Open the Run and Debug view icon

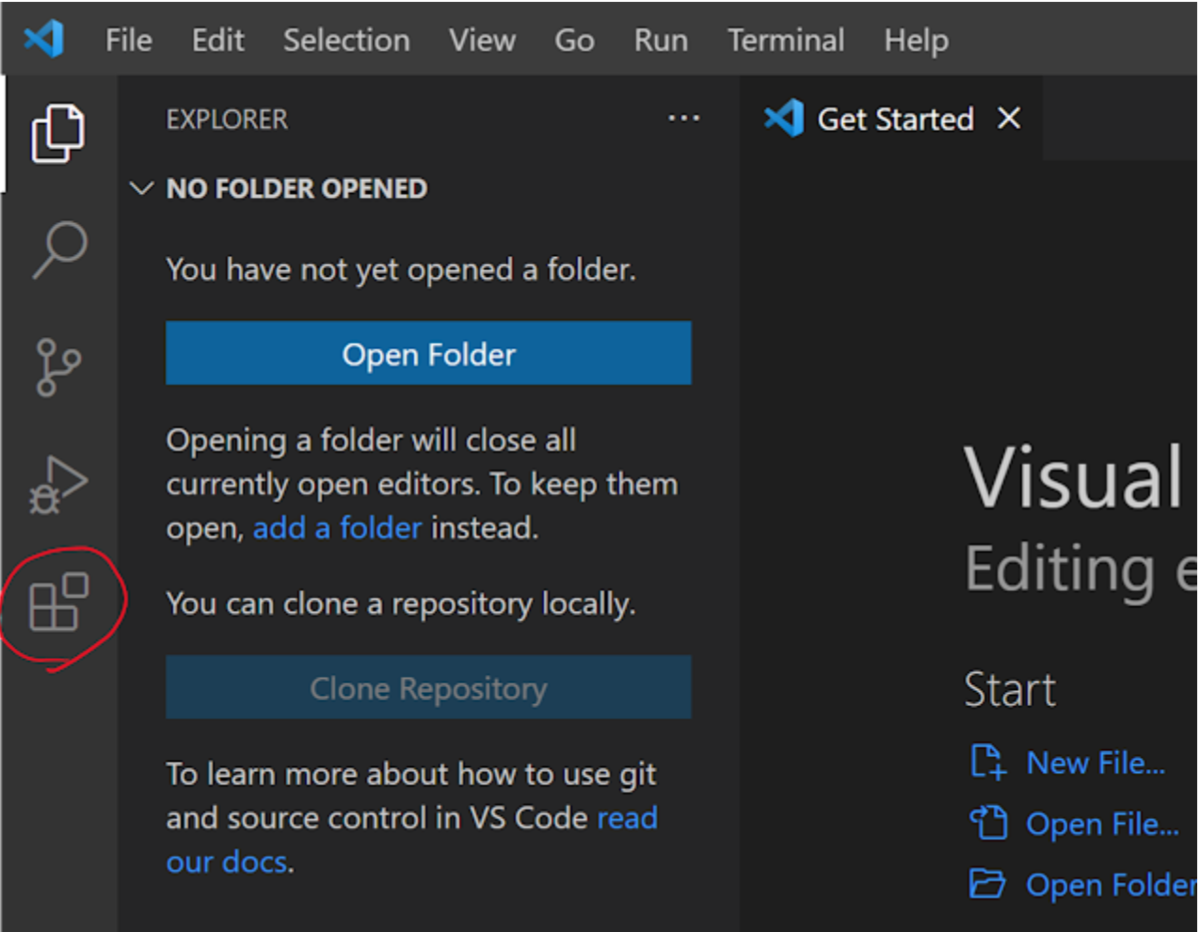58,486
